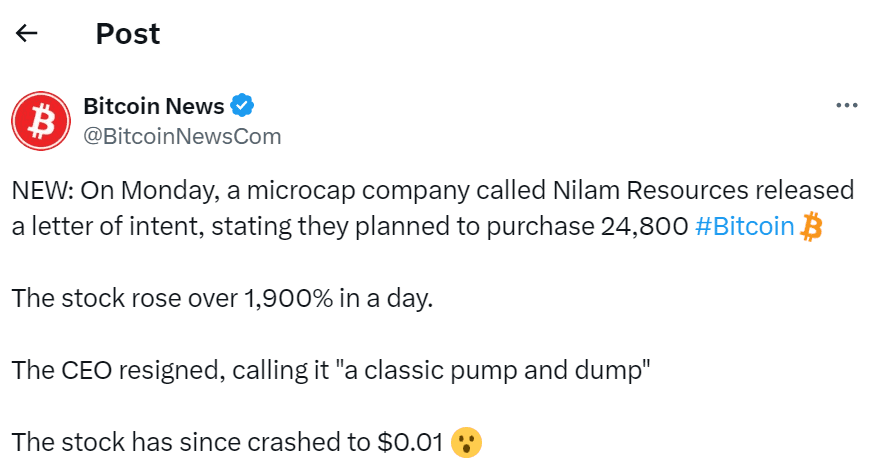The height and width of the screenshot is (474, 883).
Task: Click the Bitcoin News display name
Action: point(154,105)
